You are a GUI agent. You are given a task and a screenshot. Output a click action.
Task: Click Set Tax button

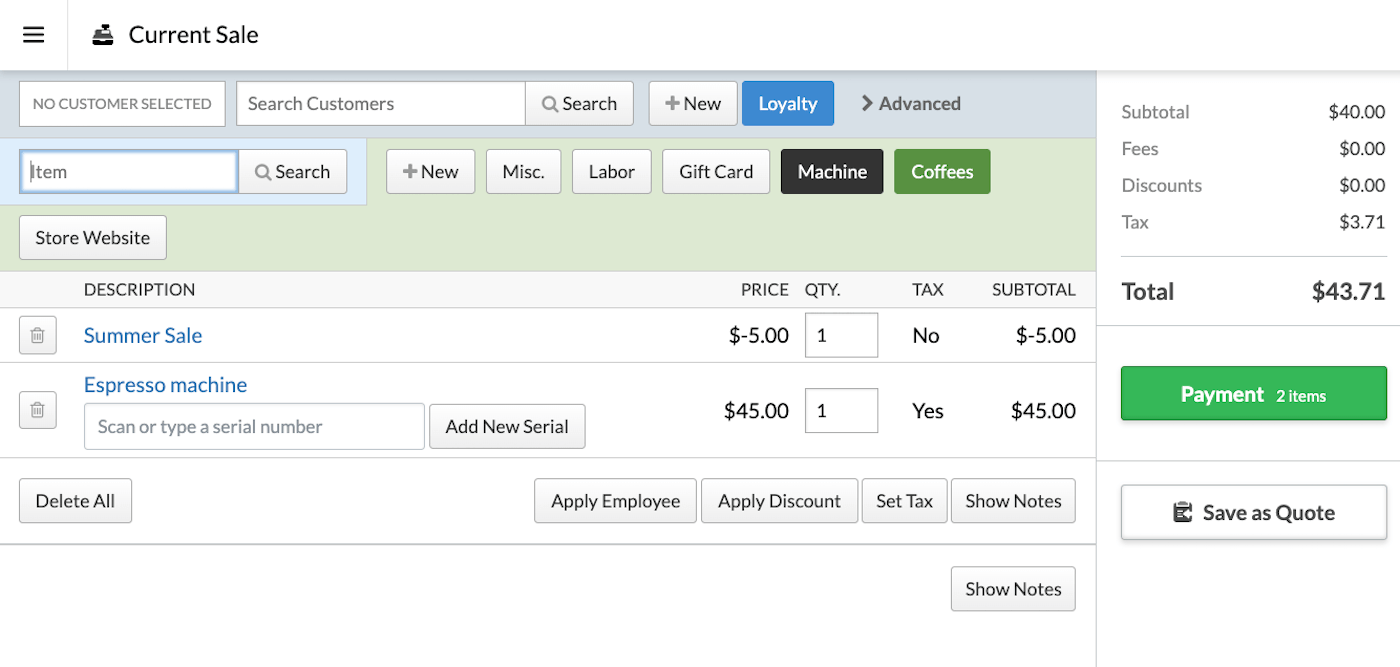point(904,501)
